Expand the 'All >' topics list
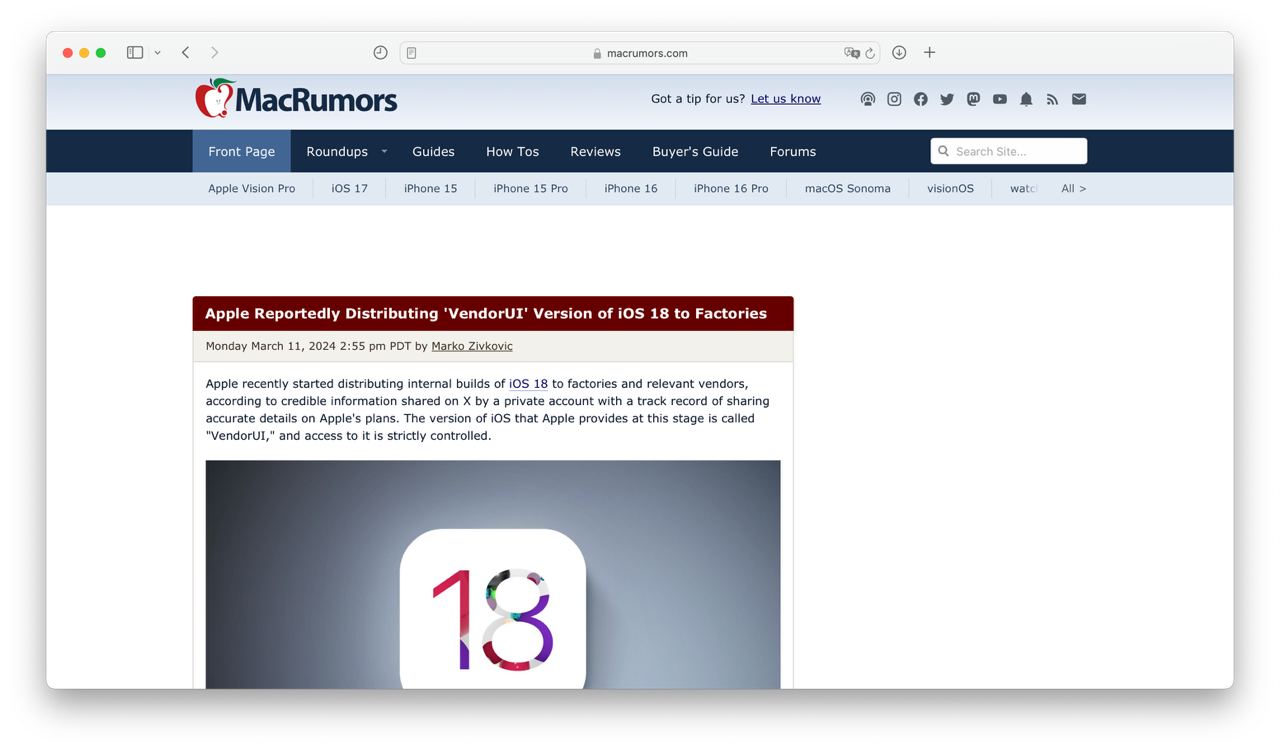The height and width of the screenshot is (750, 1280). 1073,188
